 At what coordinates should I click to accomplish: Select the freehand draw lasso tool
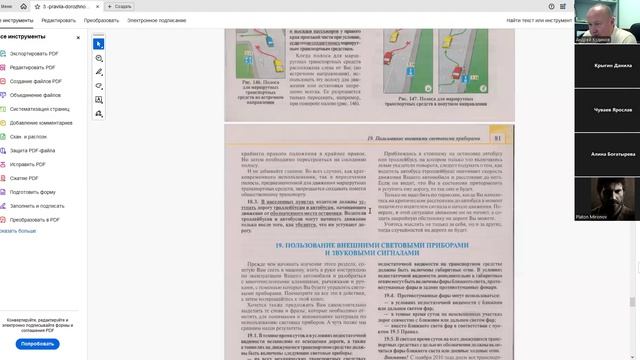(x=98, y=86)
